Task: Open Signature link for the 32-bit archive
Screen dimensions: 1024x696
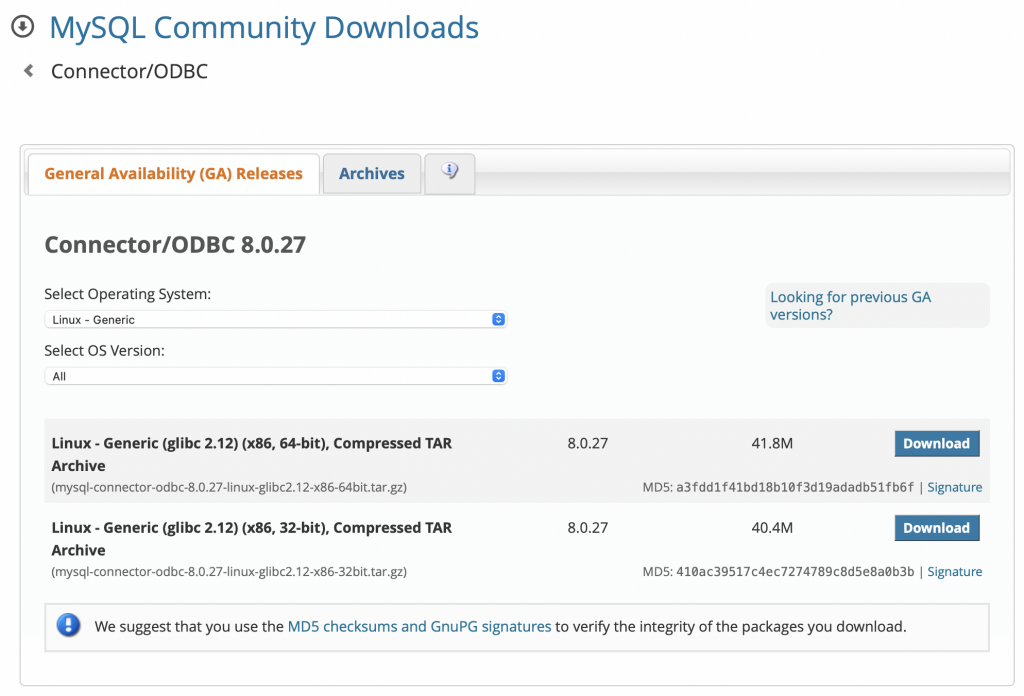Action: coord(955,571)
